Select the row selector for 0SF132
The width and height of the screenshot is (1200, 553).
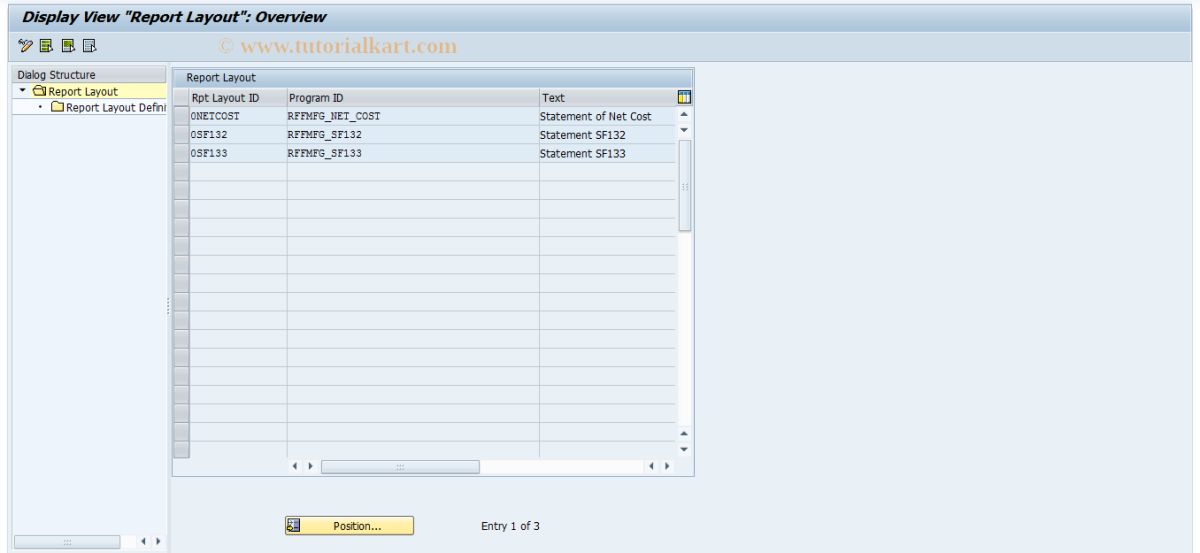181,135
